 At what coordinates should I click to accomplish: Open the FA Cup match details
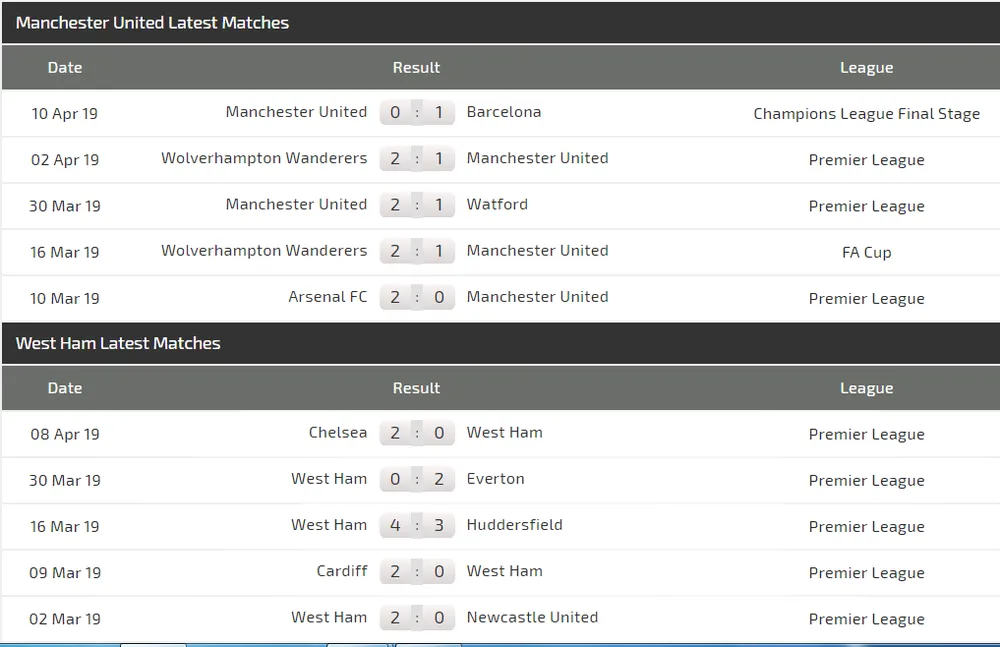click(866, 252)
